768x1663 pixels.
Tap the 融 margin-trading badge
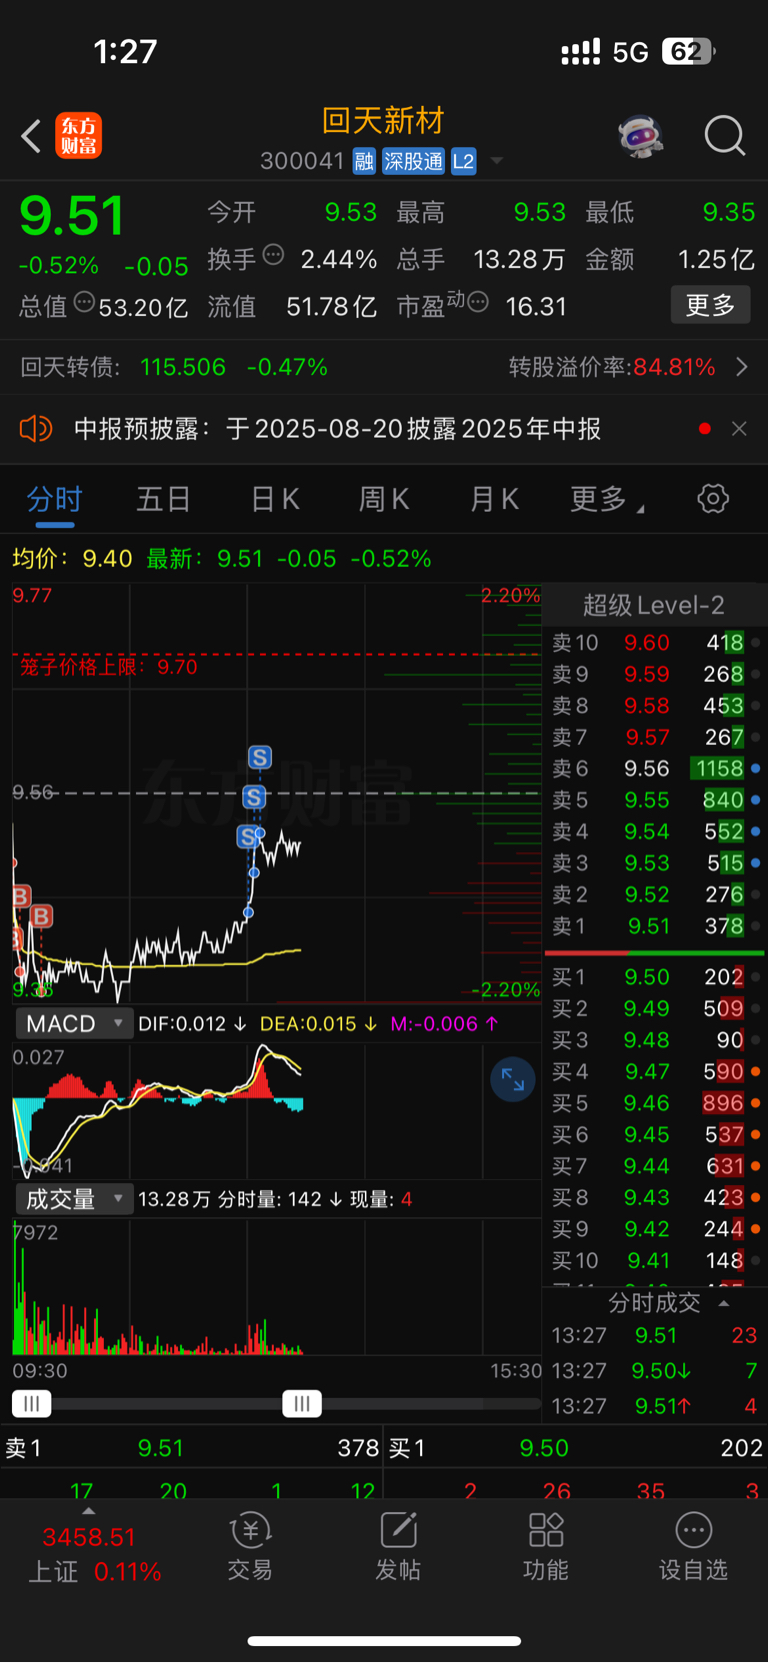point(364,161)
